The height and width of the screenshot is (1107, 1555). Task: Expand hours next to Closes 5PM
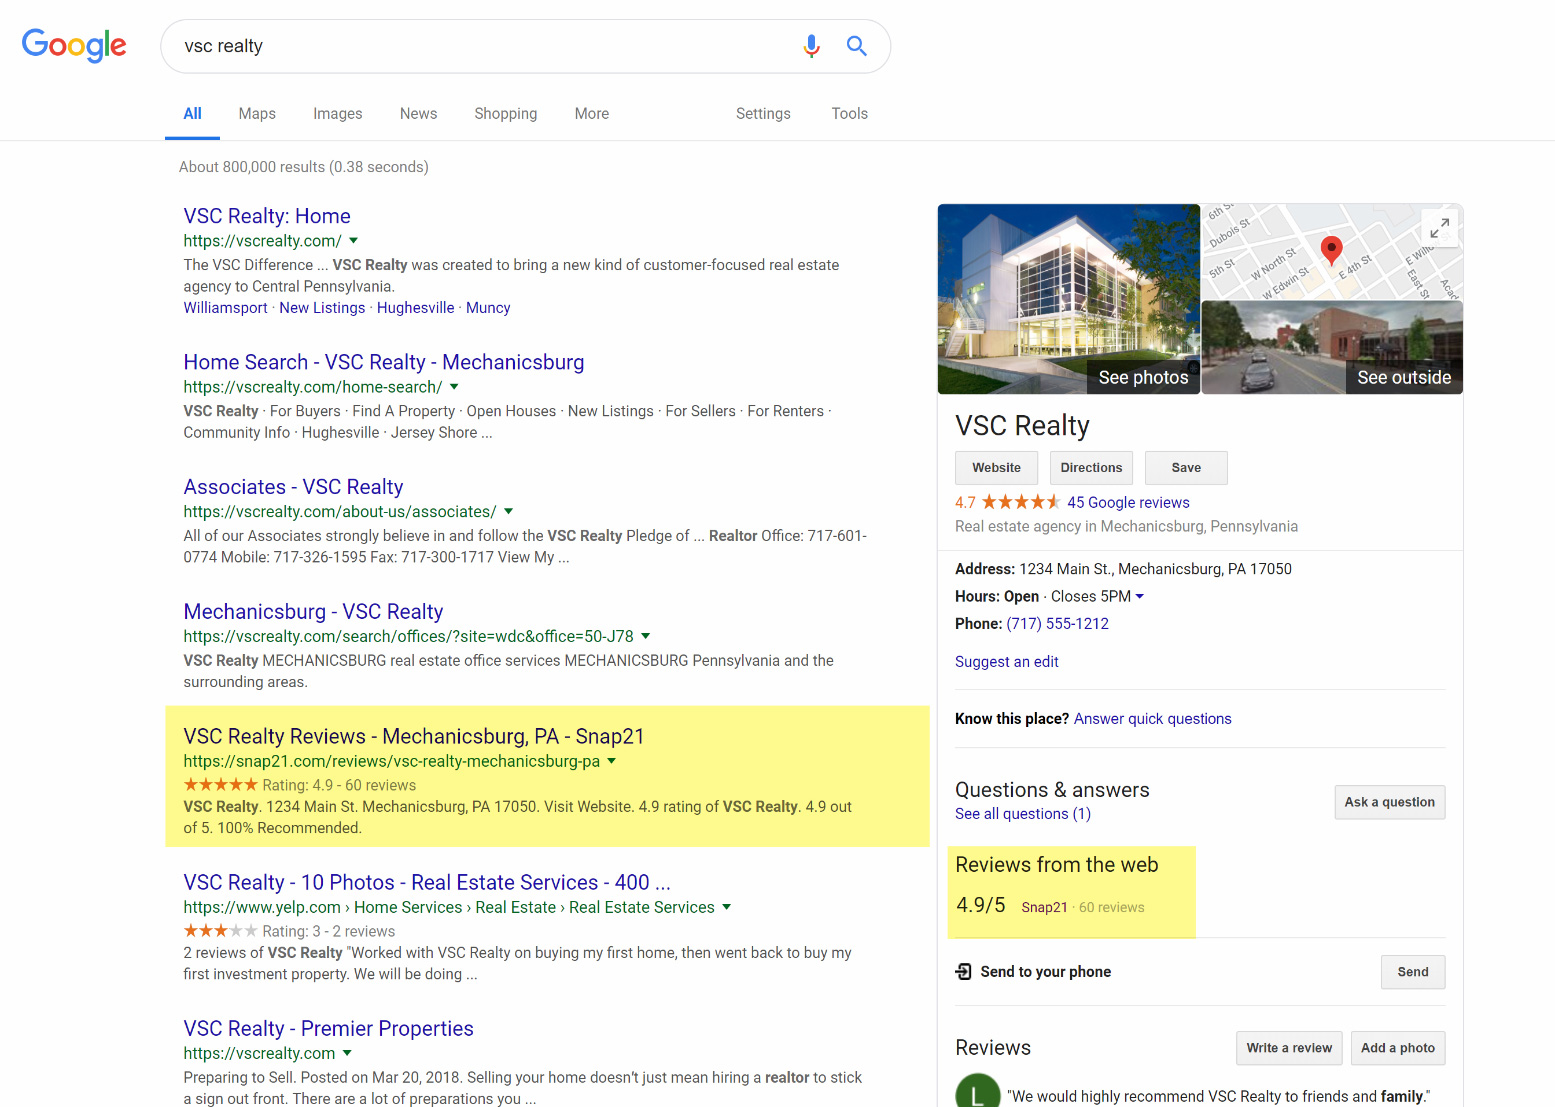coord(1139,597)
